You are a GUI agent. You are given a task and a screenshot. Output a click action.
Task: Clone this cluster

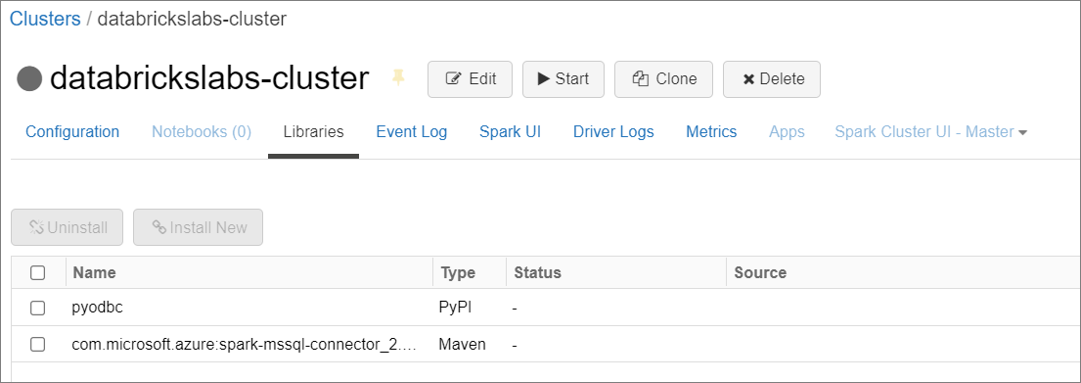pyautogui.click(x=663, y=79)
